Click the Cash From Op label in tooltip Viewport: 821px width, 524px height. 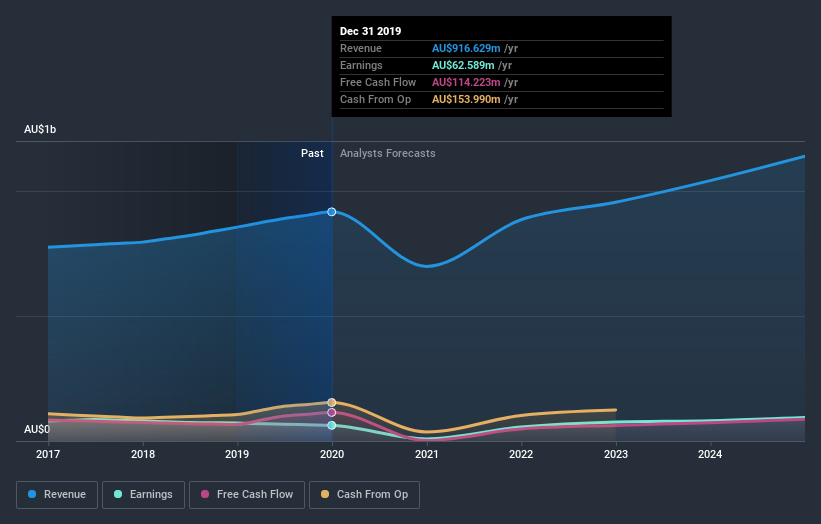coord(375,99)
